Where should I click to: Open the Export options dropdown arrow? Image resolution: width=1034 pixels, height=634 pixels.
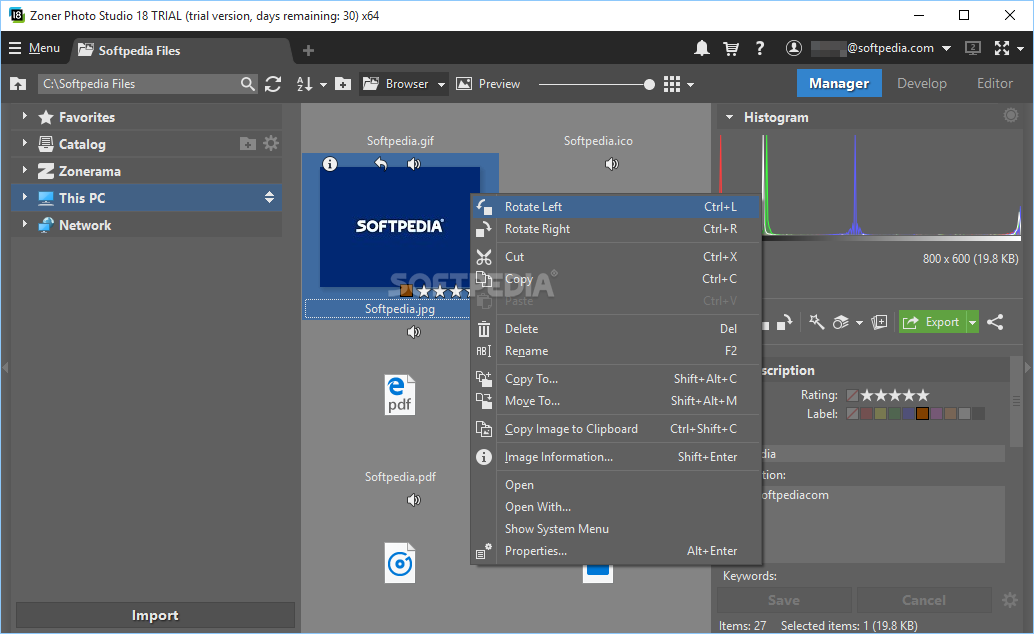coord(973,322)
